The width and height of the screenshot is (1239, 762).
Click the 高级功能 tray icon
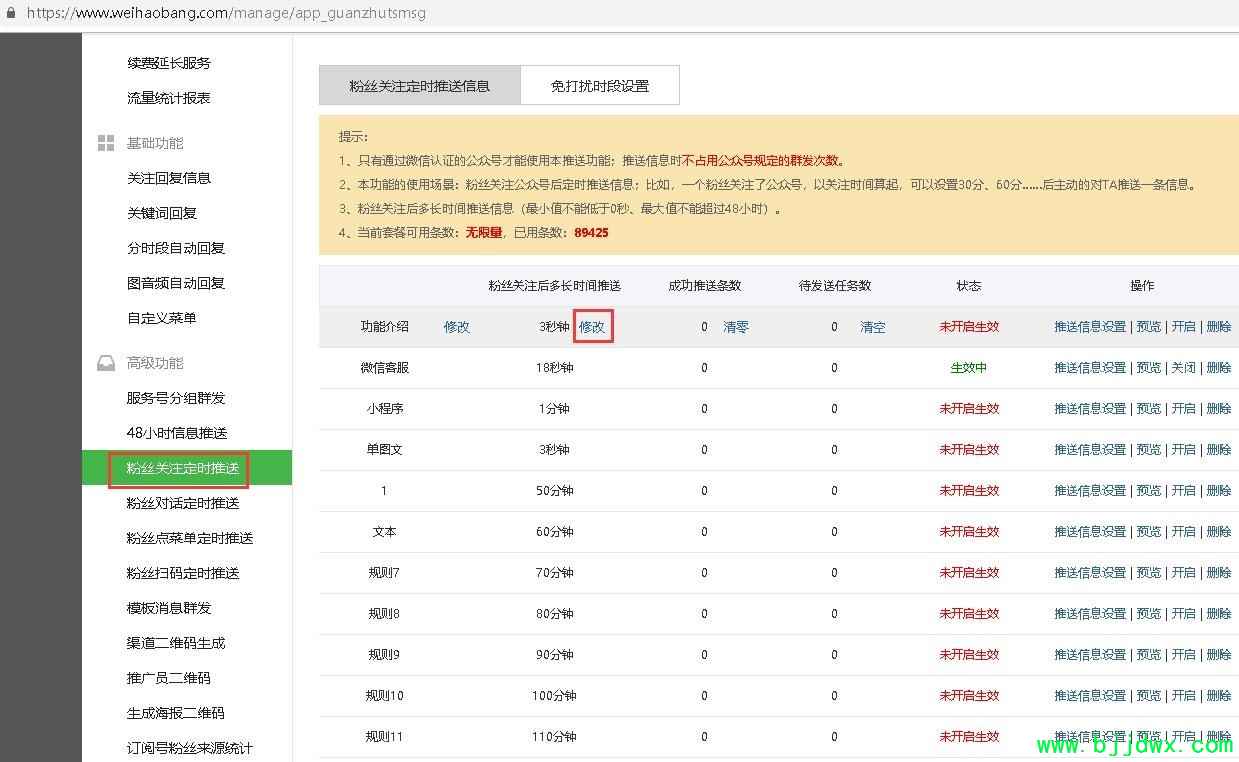click(105, 363)
